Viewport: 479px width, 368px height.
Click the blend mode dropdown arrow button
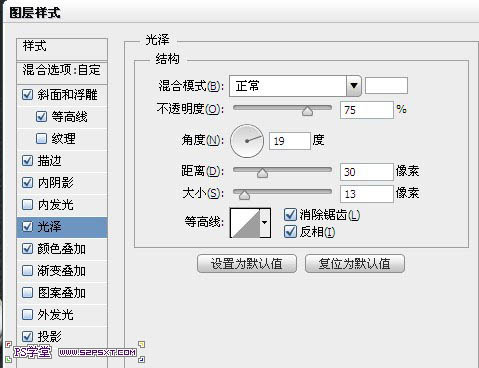point(354,86)
